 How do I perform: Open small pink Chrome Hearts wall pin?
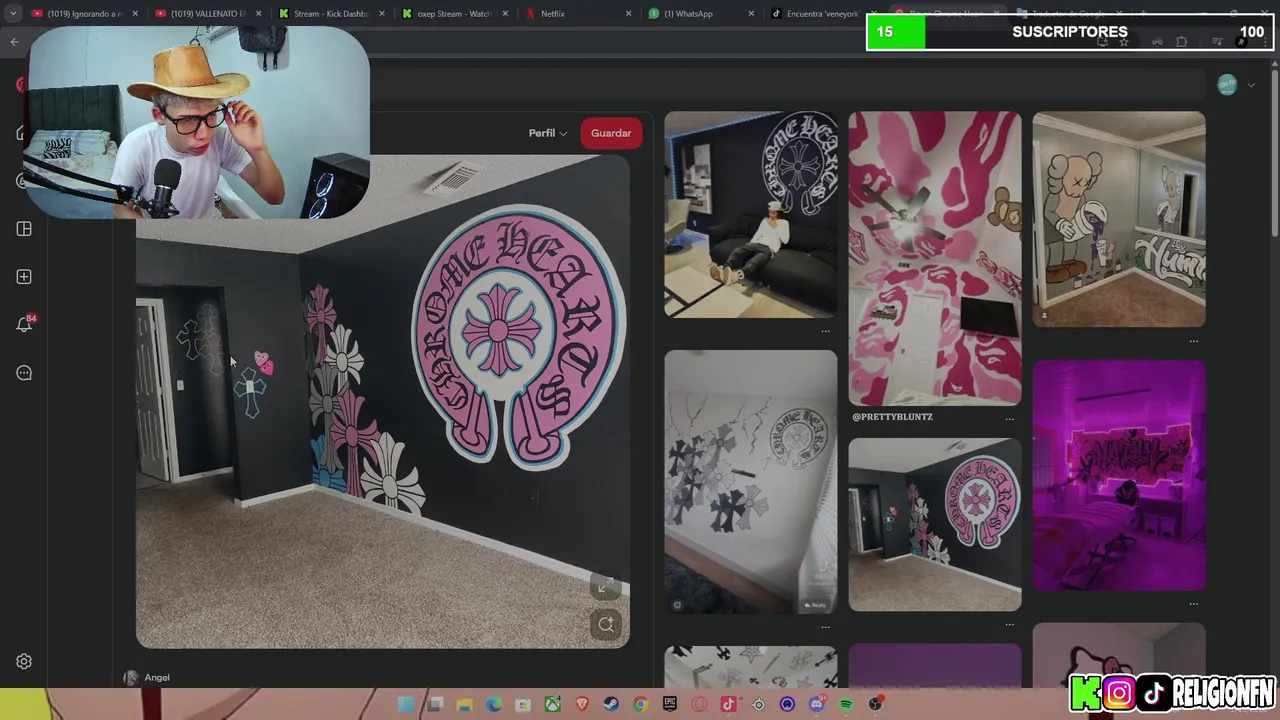click(935, 524)
